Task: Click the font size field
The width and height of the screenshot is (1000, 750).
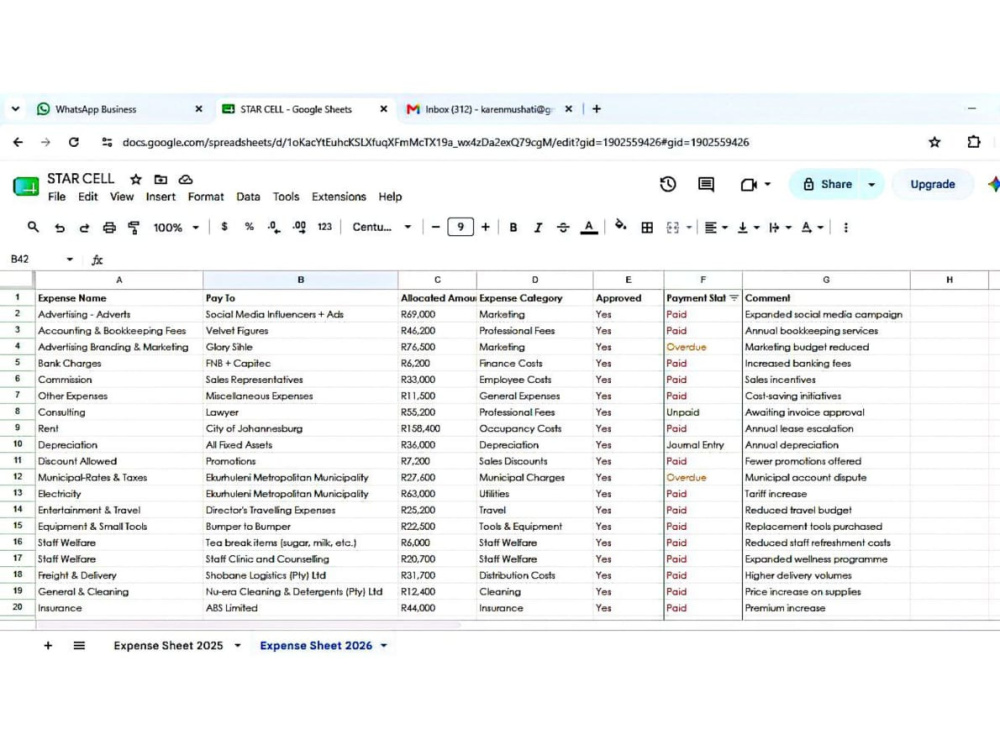Action: click(460, 227)
